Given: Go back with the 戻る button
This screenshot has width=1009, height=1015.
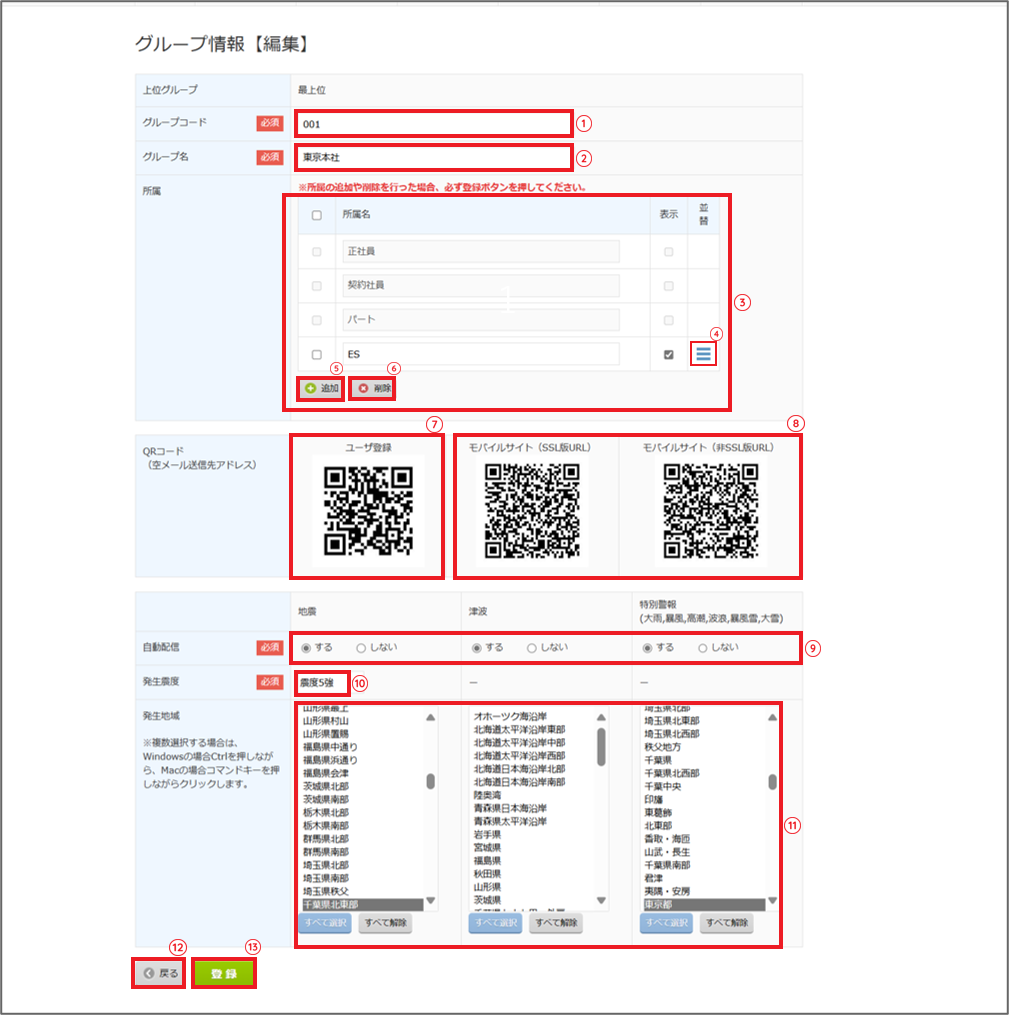Looking at the screenshot, I should point(159,973).
